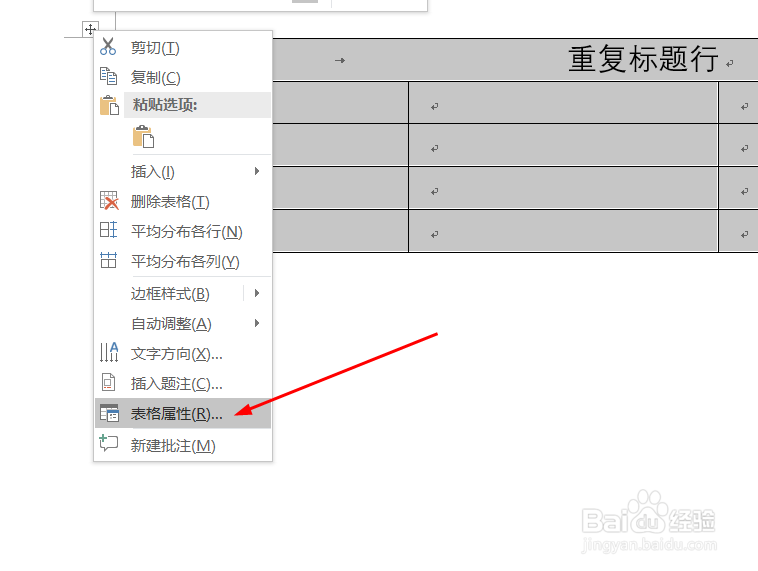Click the Delete Table red X icon
Image resolution: width=758 pixels, height=571 pixels.
tap(109, 200)
